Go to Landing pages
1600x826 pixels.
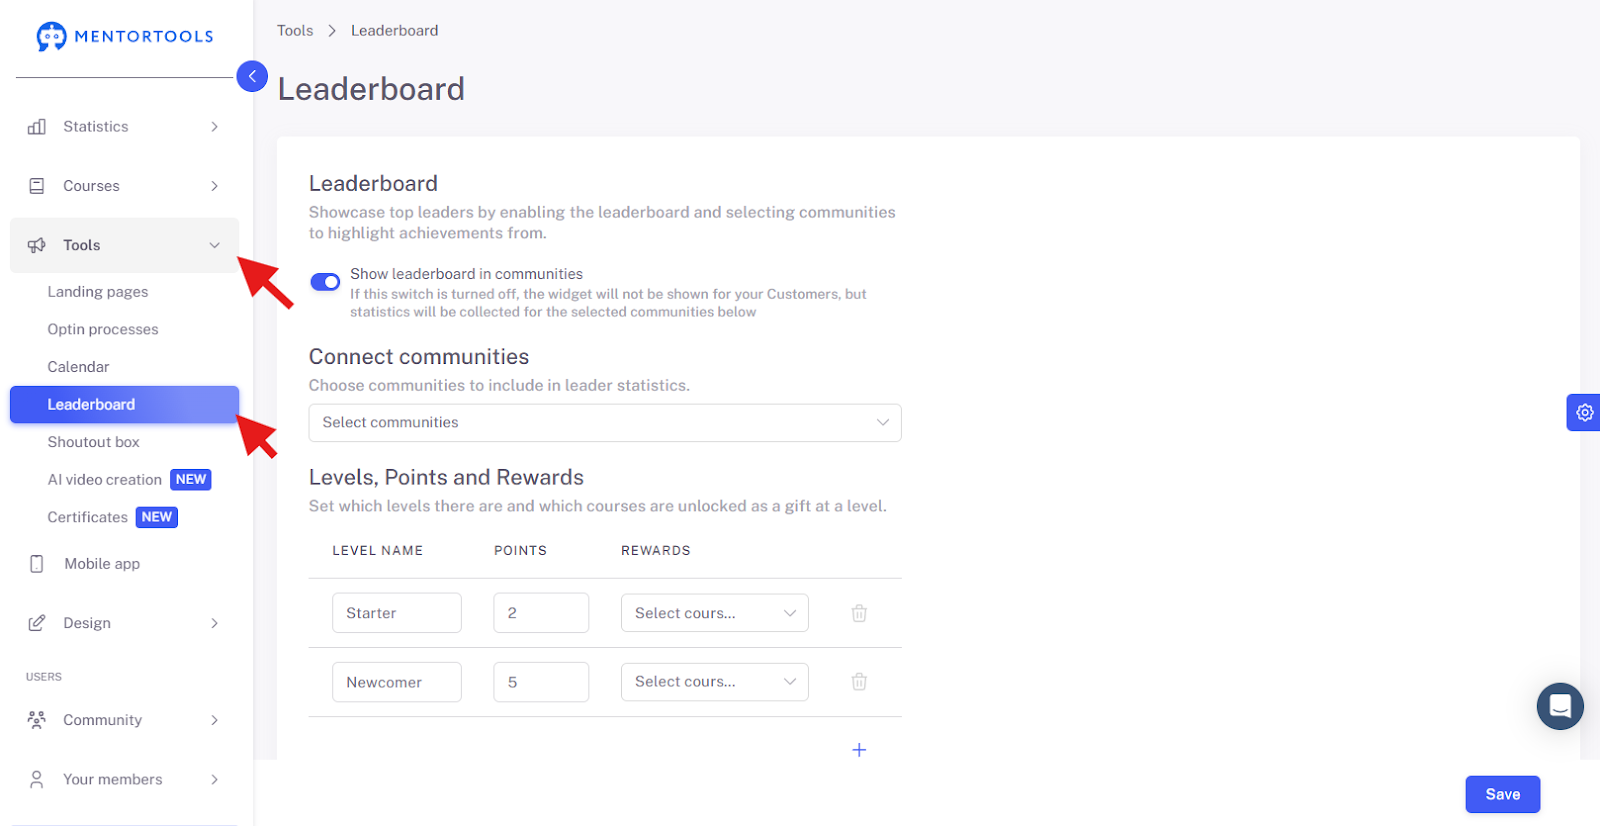pos(98,292)
